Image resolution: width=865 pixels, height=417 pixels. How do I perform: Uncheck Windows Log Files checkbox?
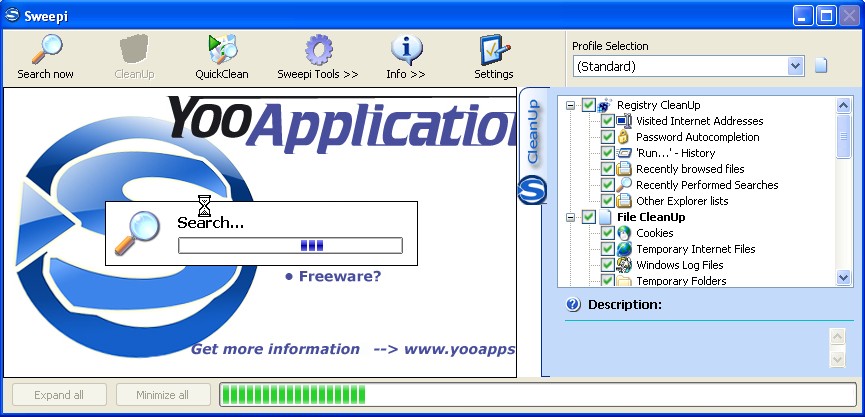pyautogui.click(x=607, y=265)
